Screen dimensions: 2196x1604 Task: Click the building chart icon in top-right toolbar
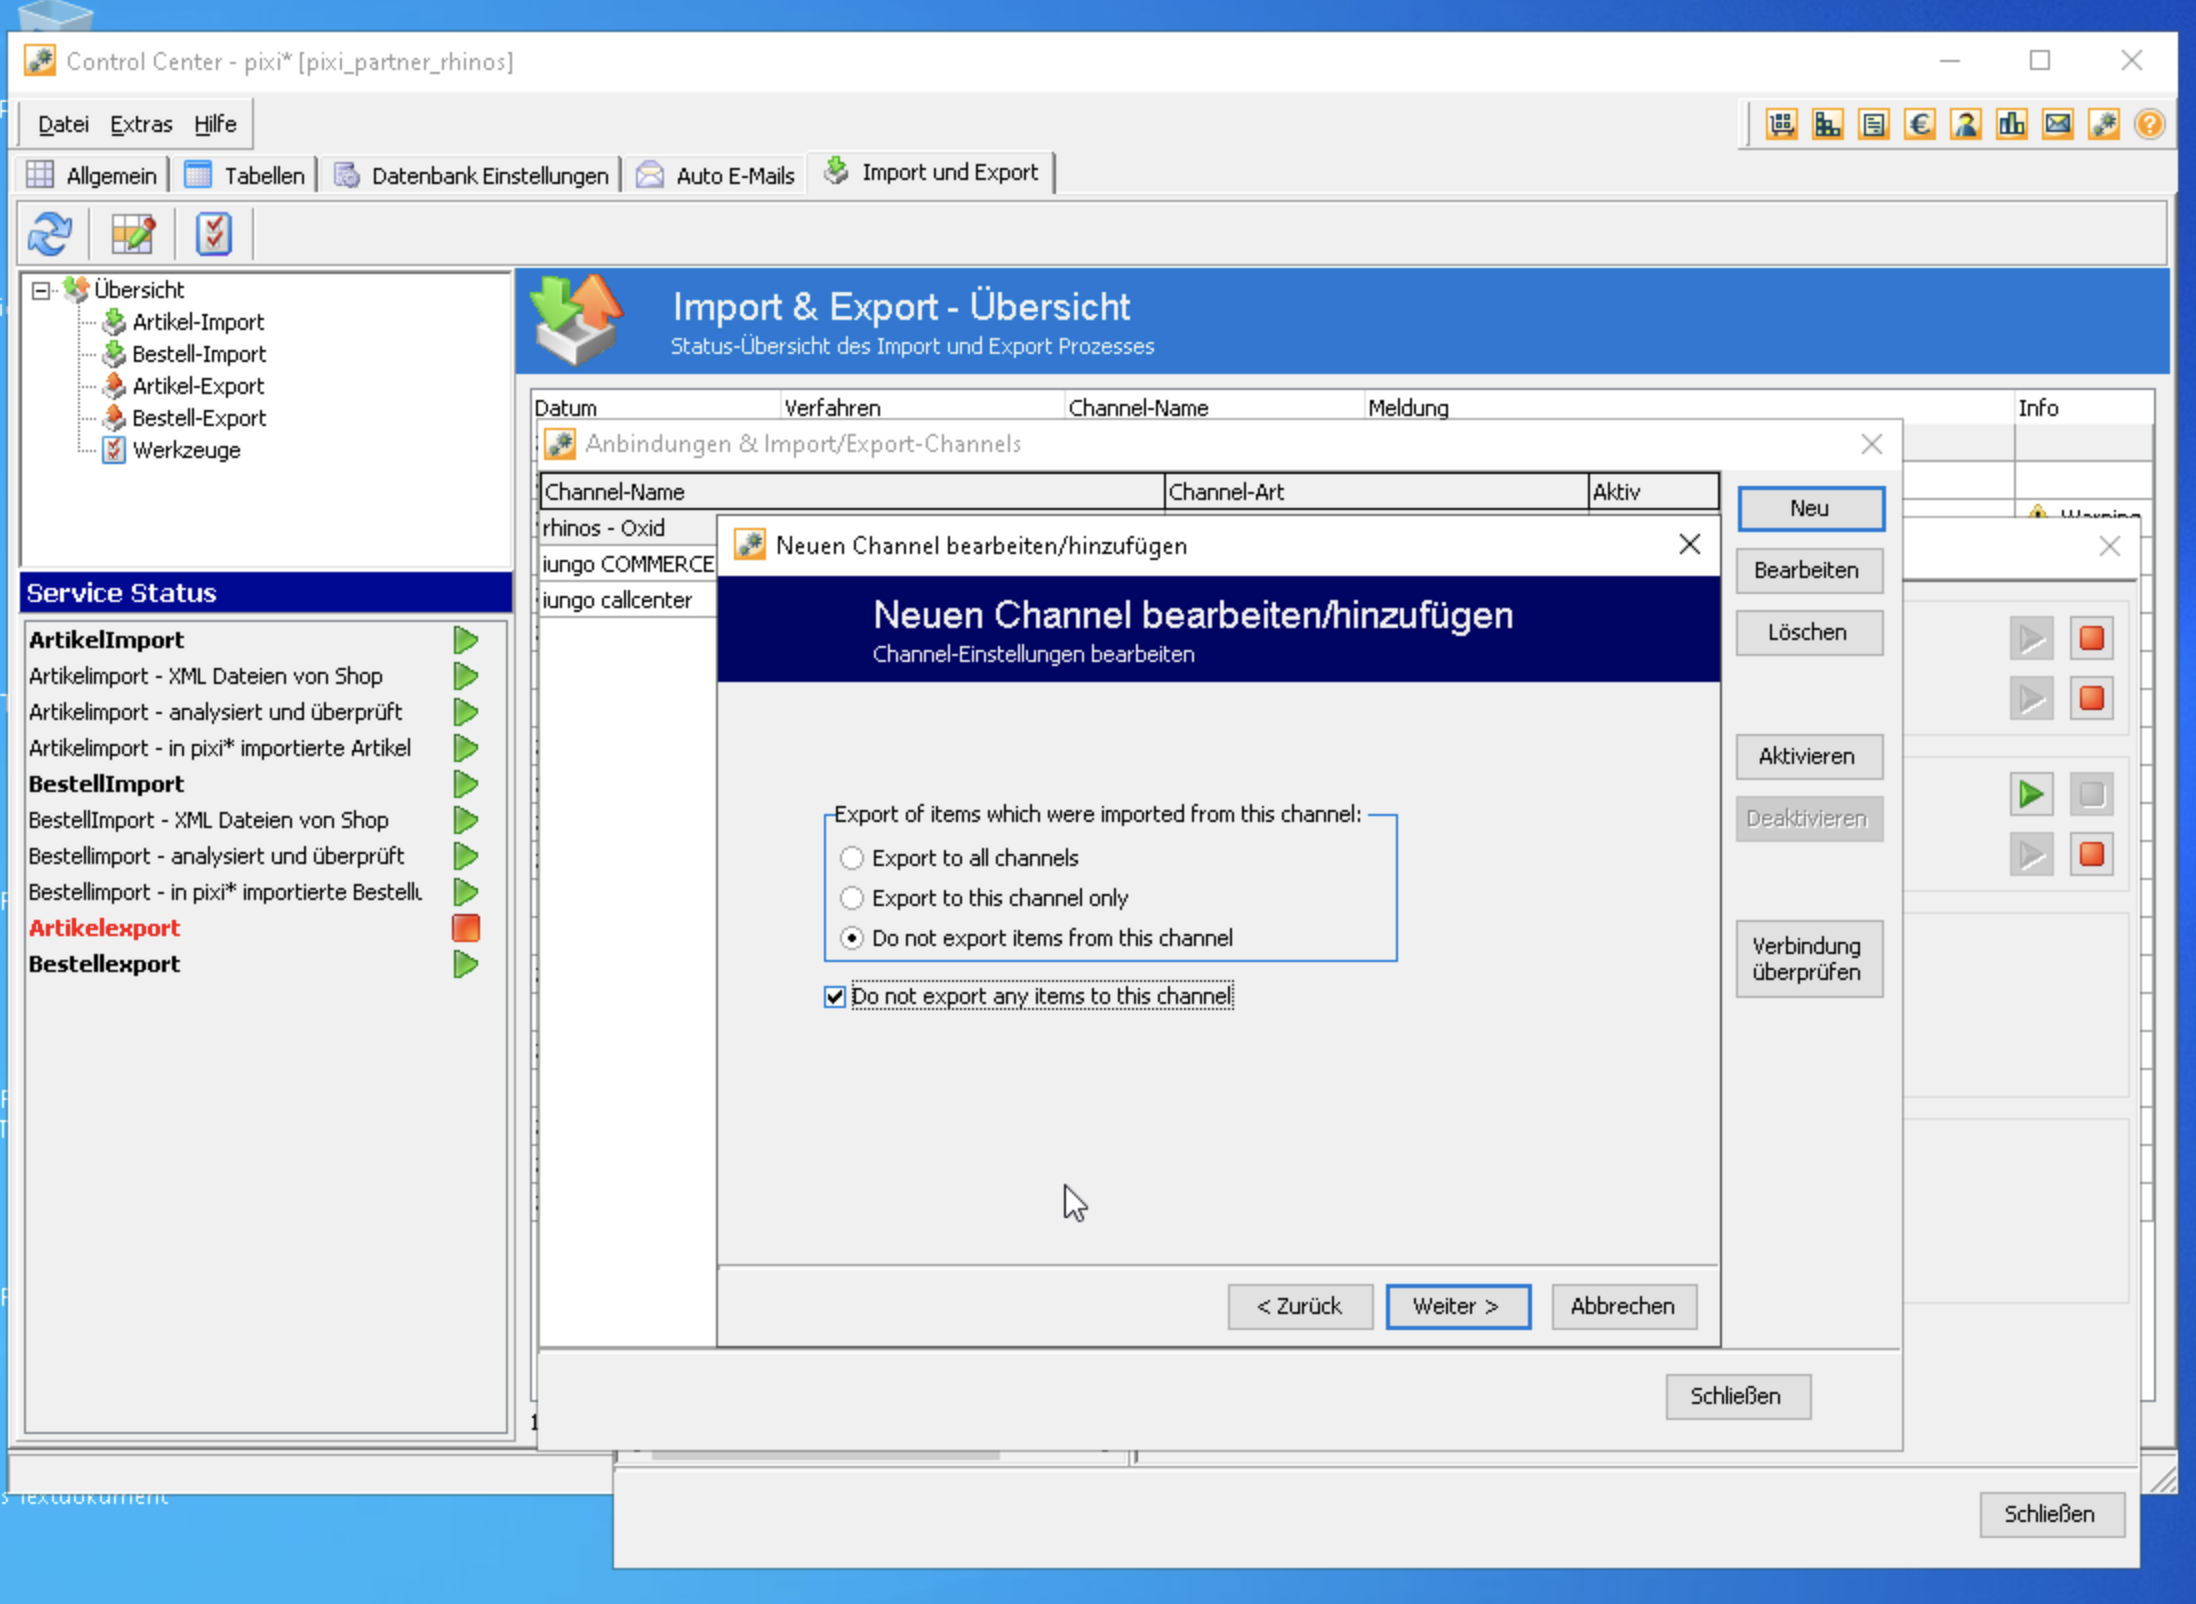pos(1827,124)
